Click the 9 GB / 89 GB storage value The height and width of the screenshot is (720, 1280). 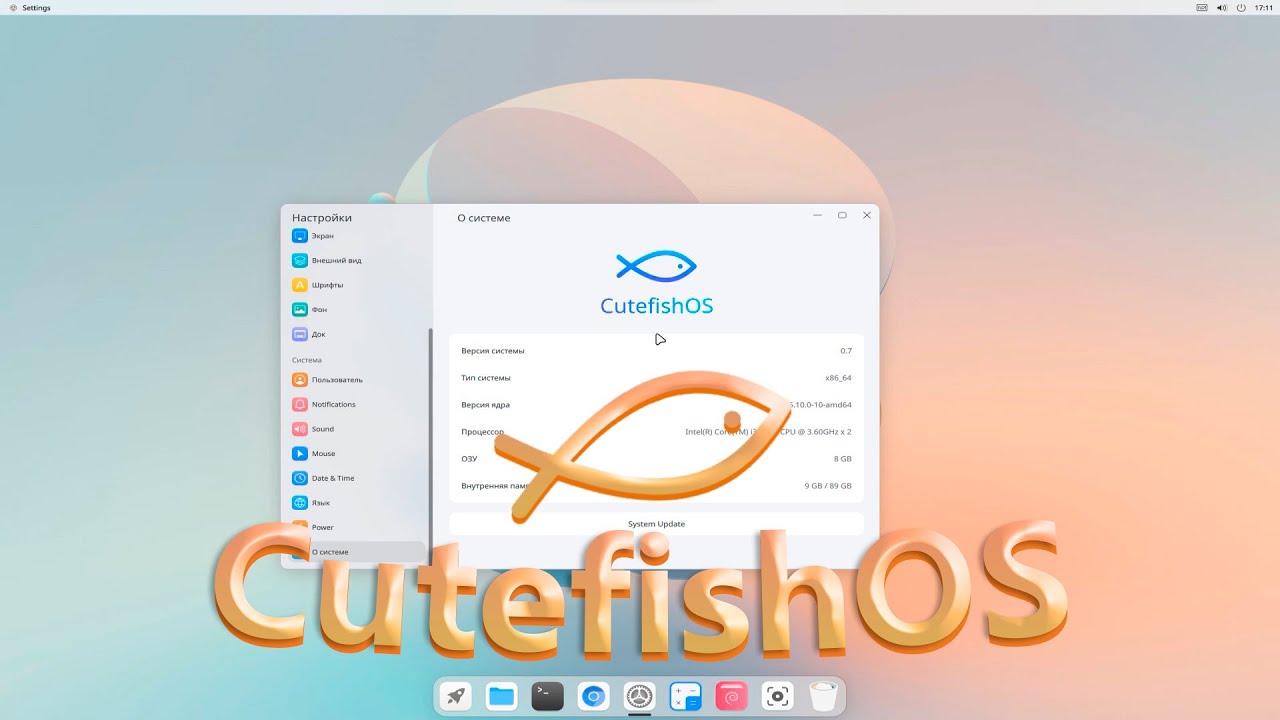828,486
